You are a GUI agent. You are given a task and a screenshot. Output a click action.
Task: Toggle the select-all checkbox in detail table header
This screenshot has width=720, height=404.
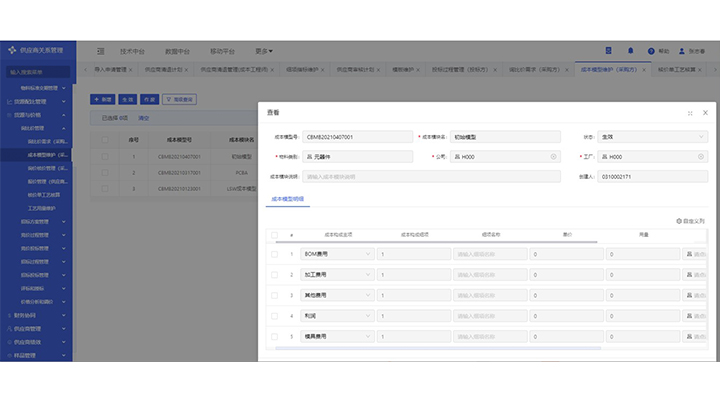pyautogui.click(x=275, y=234)
